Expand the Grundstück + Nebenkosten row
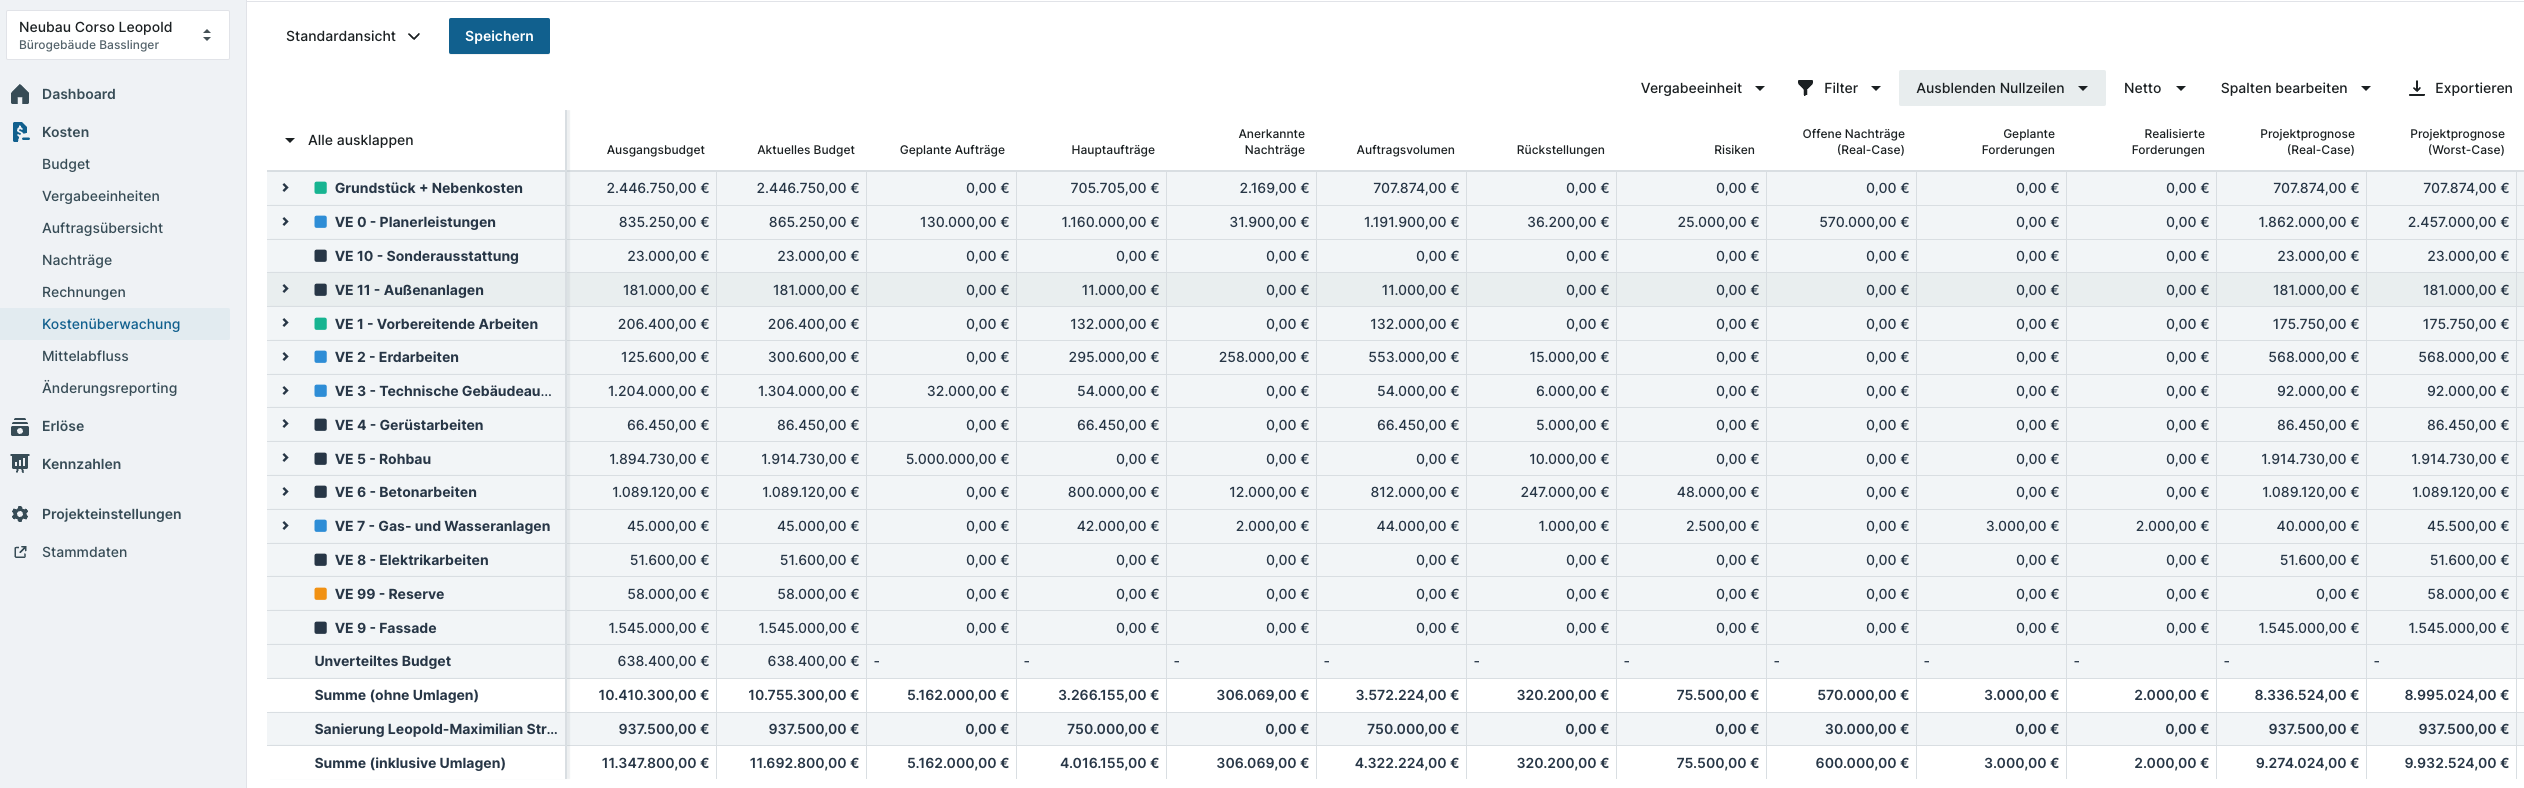 click(x=285, y=187)
